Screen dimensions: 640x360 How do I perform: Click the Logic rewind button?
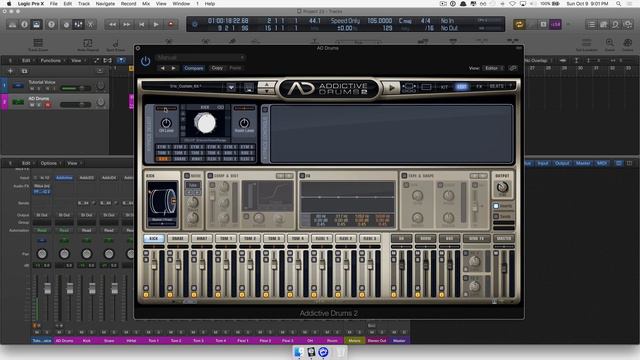click(x=112, y=24)
